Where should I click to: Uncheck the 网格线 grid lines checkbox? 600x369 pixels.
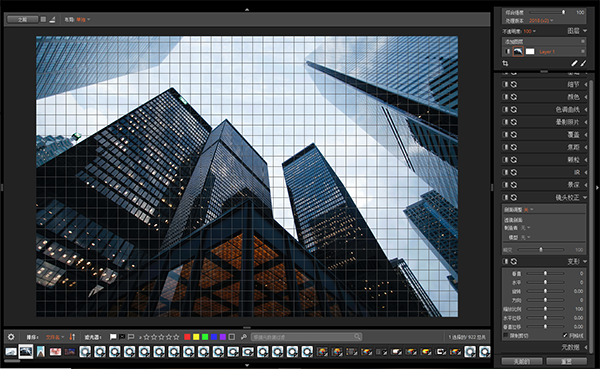565,335
